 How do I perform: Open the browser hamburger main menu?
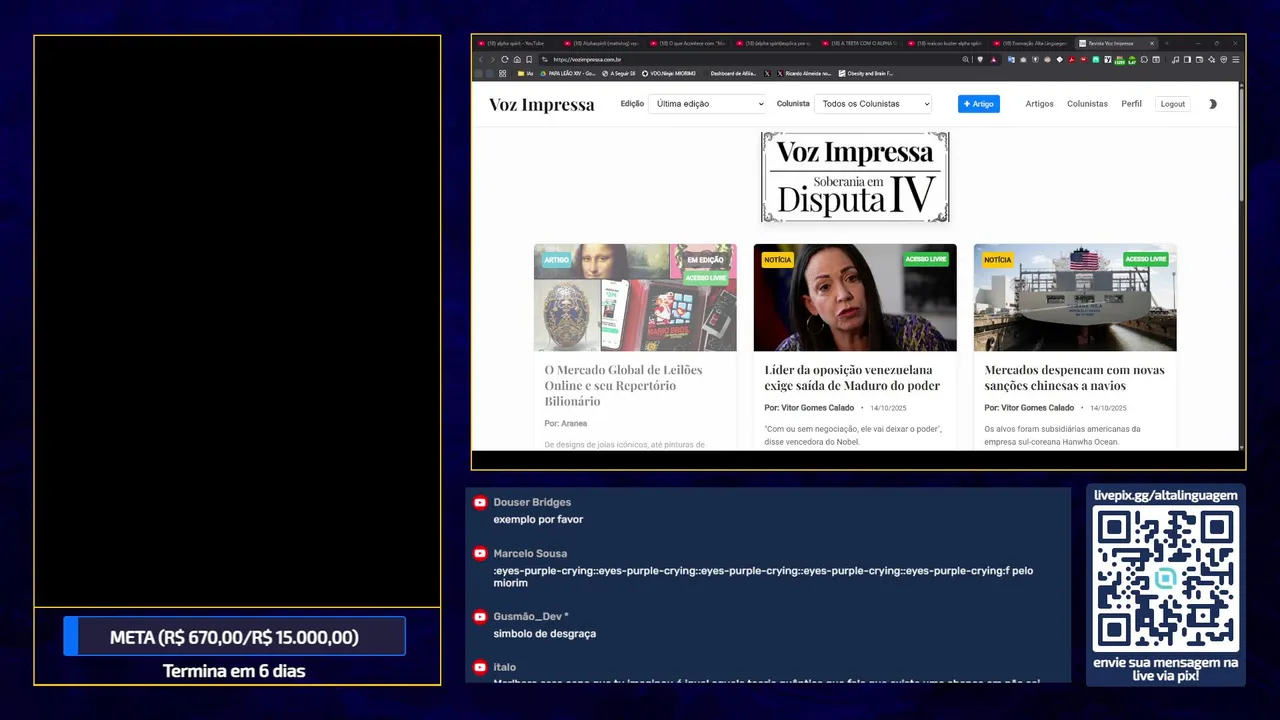(1235, 59)
